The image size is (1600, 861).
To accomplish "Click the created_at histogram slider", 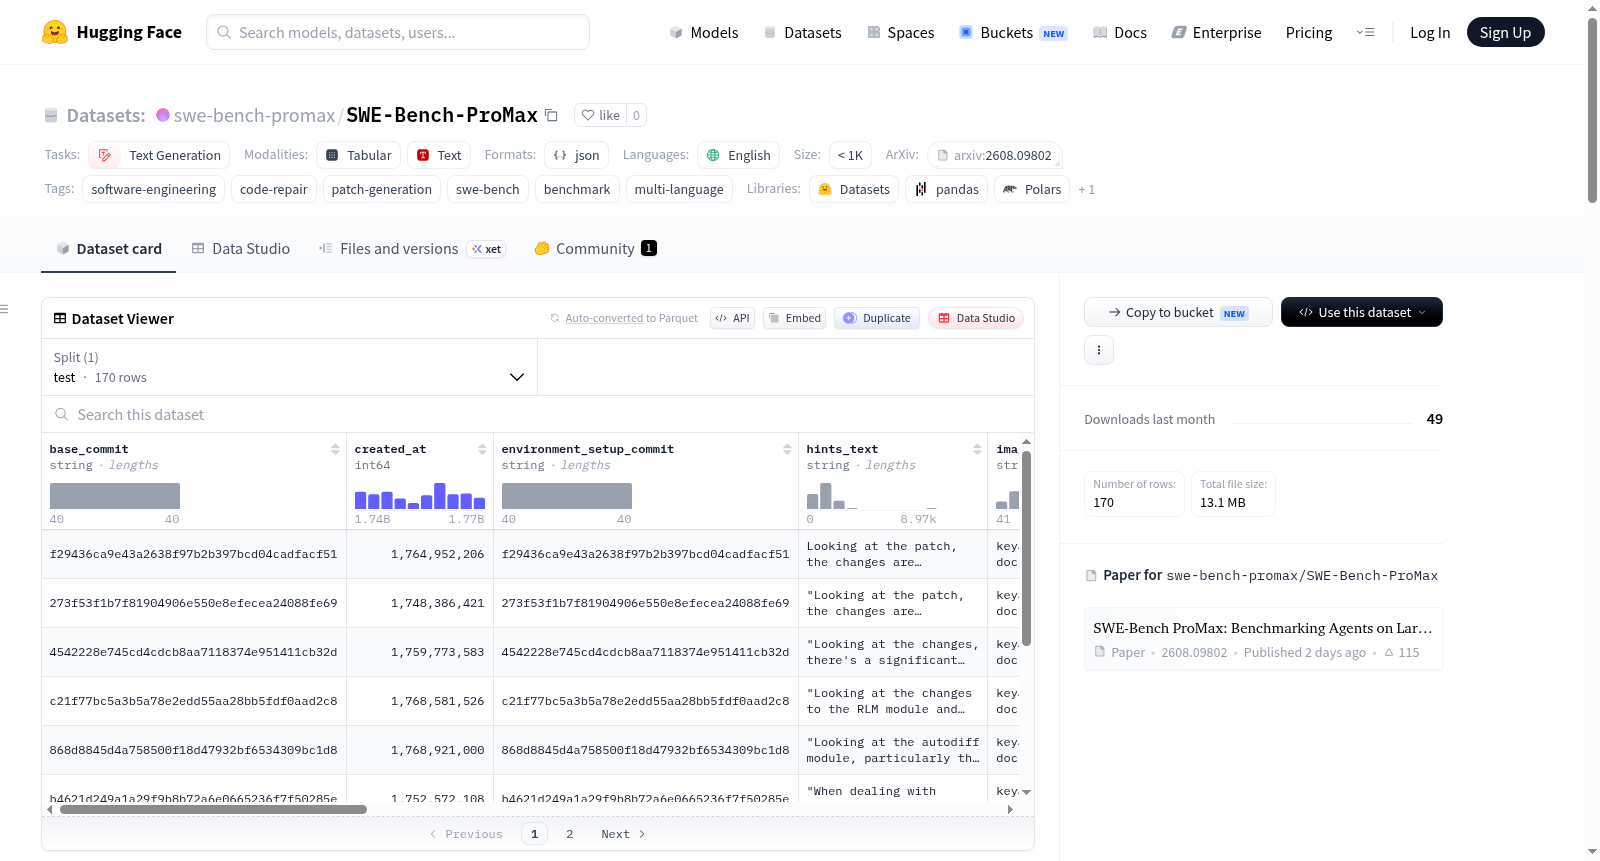I will pos(420,496).
